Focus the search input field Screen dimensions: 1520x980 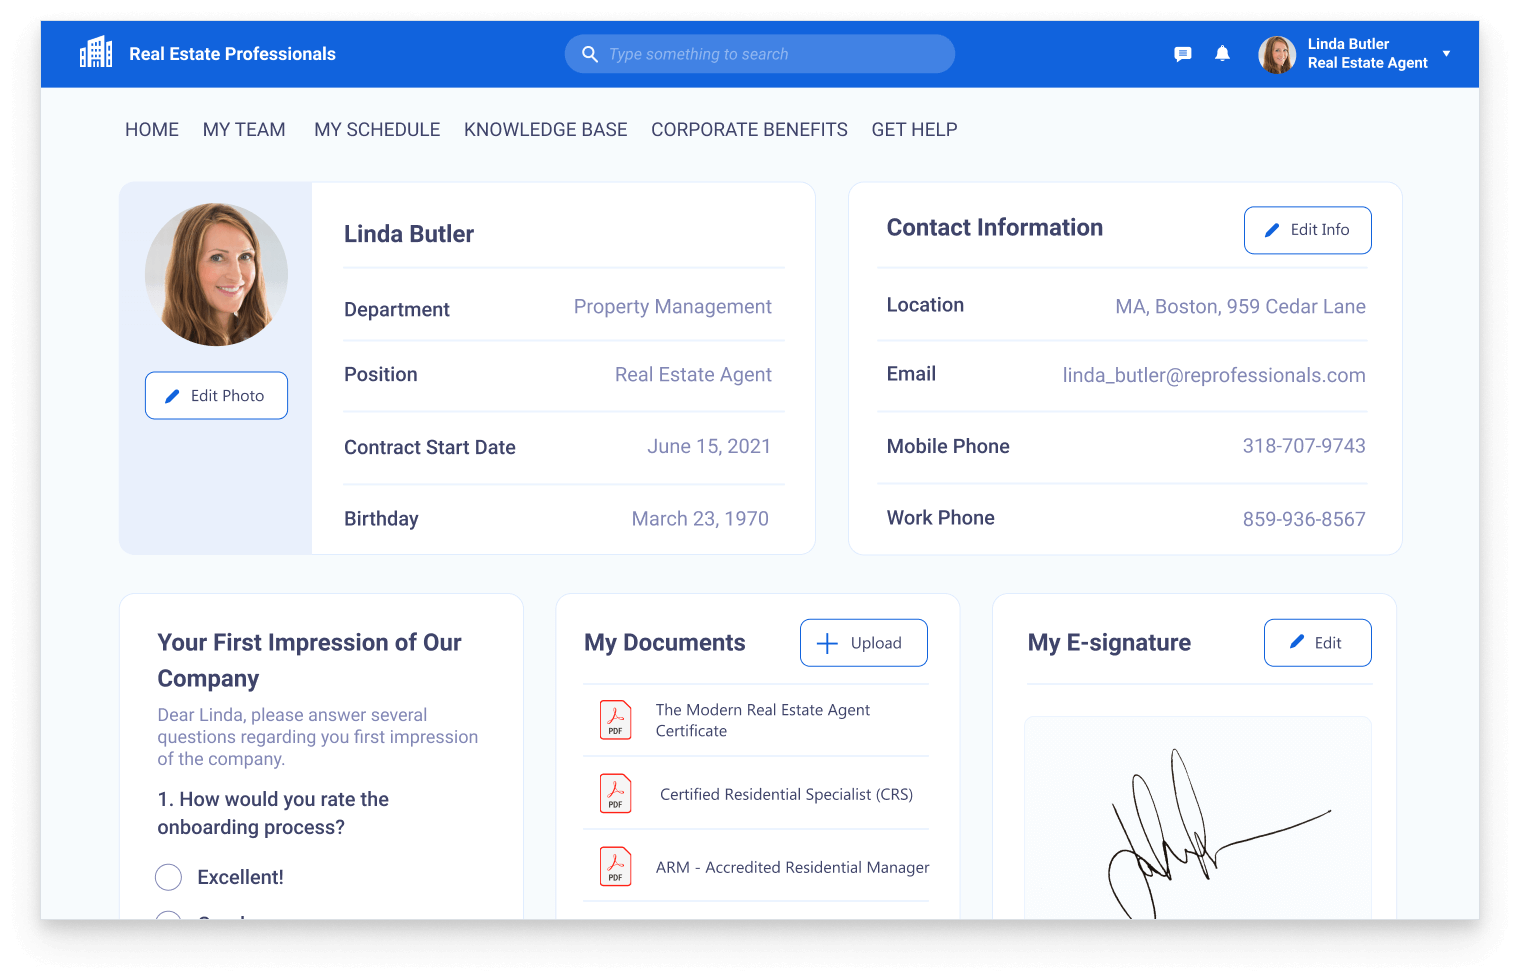tap(770, 54)
